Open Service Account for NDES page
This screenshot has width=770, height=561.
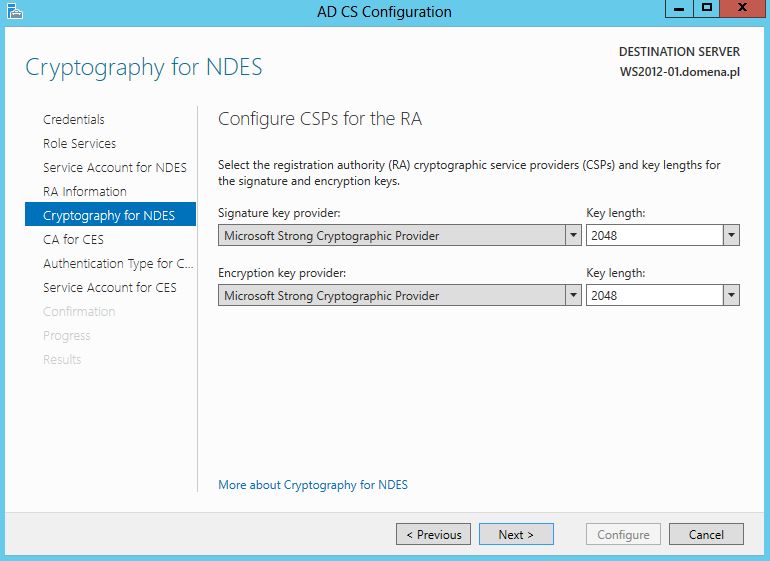pyautogui.click(x=115, y=168)
